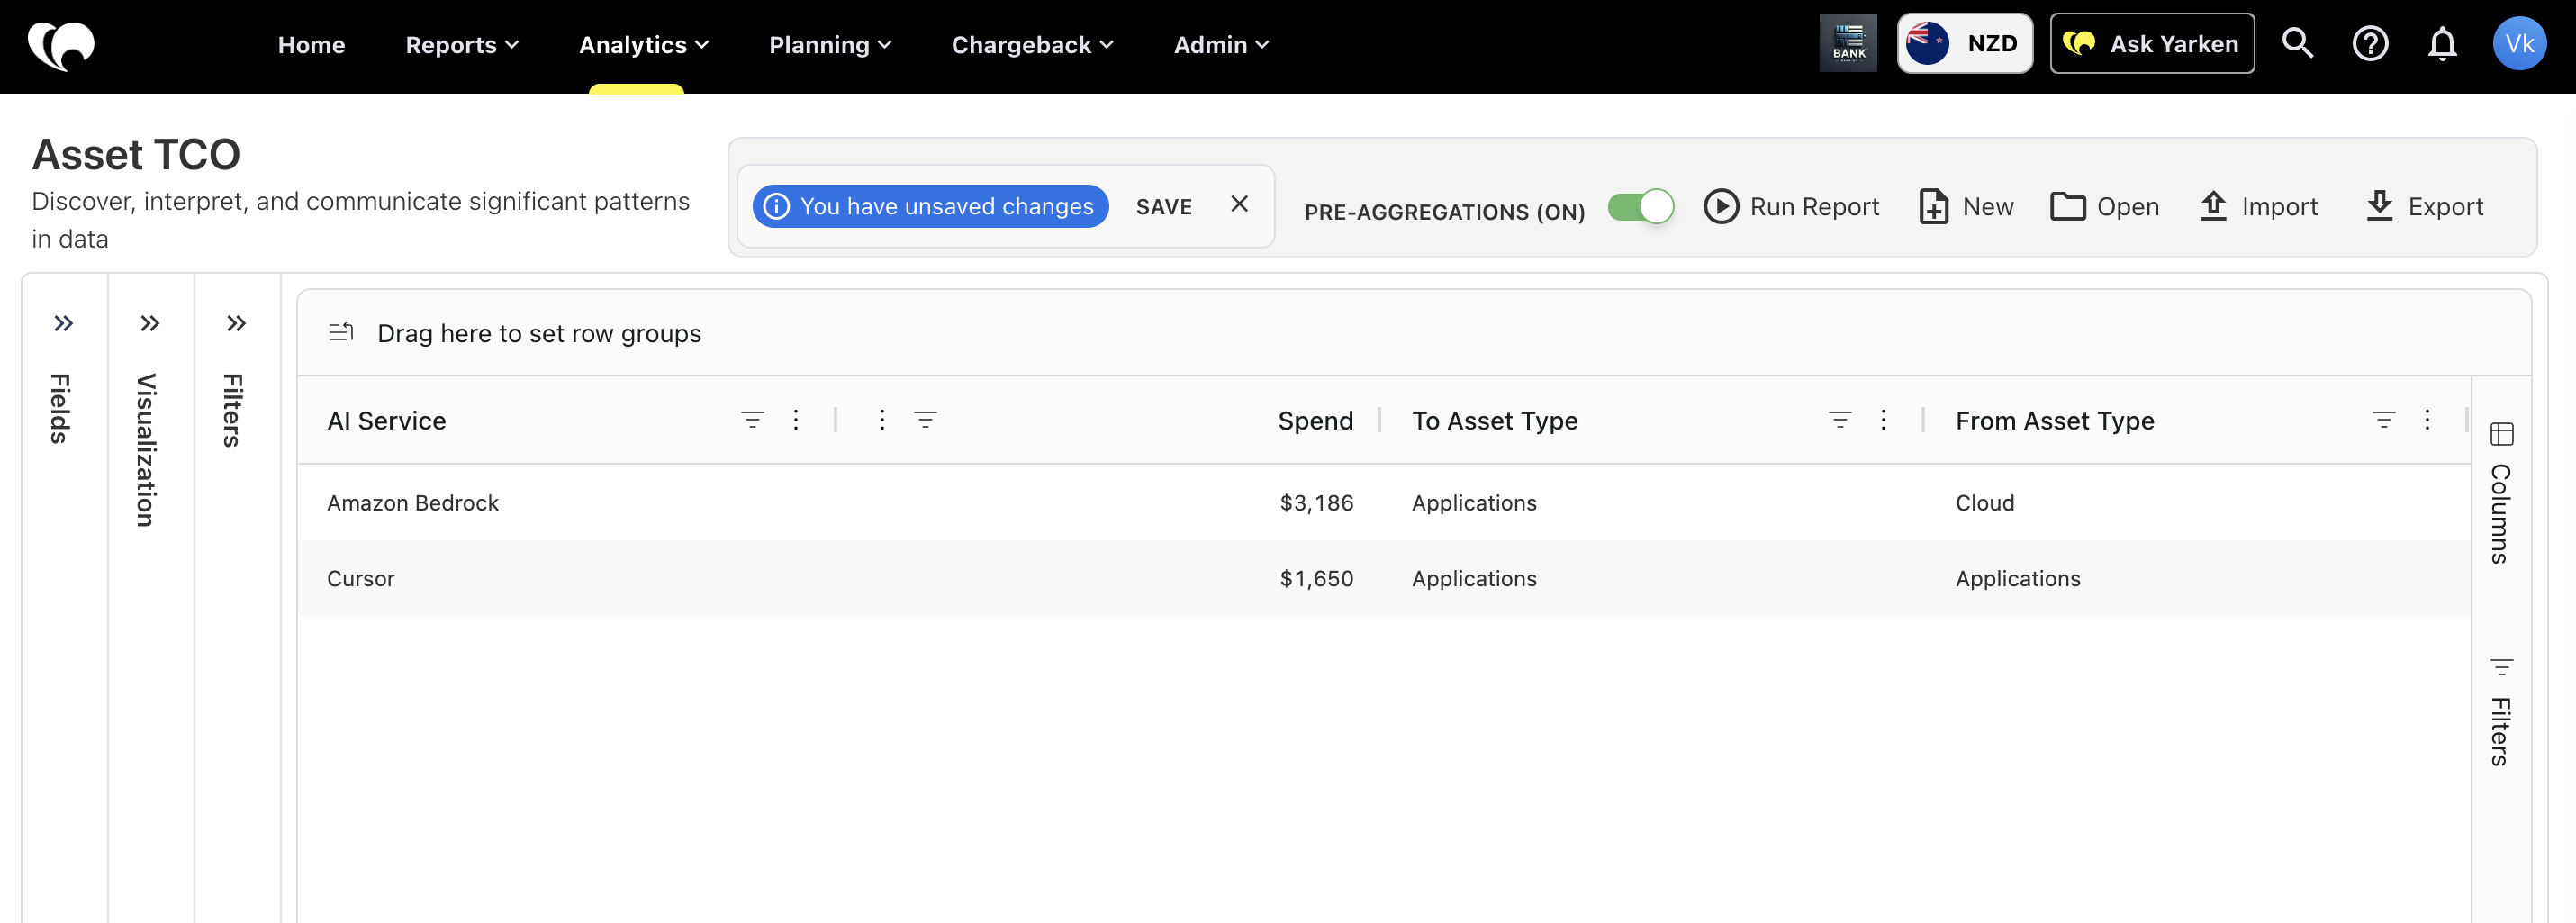Open the Ask Yarken assistant
Image resolution: width=2576 pixels, height=923 pixels.
pos(2152,43)
